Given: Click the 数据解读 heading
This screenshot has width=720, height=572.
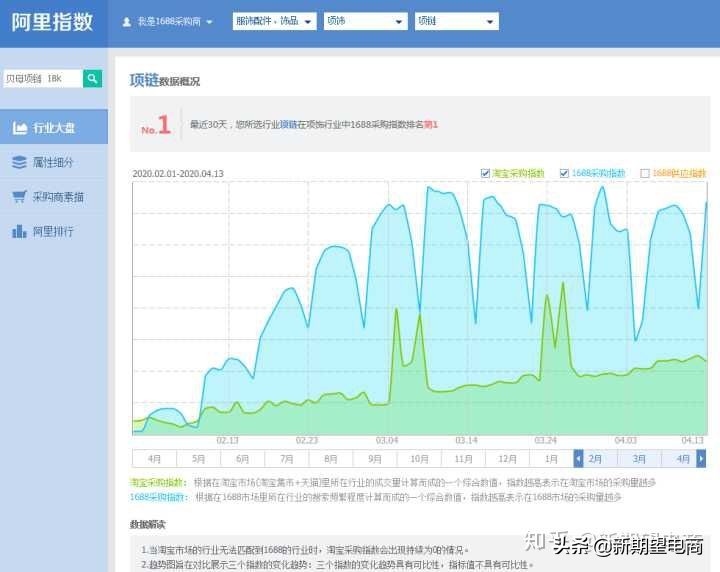Looking at the screenshot, I should [x=147, y=524].
